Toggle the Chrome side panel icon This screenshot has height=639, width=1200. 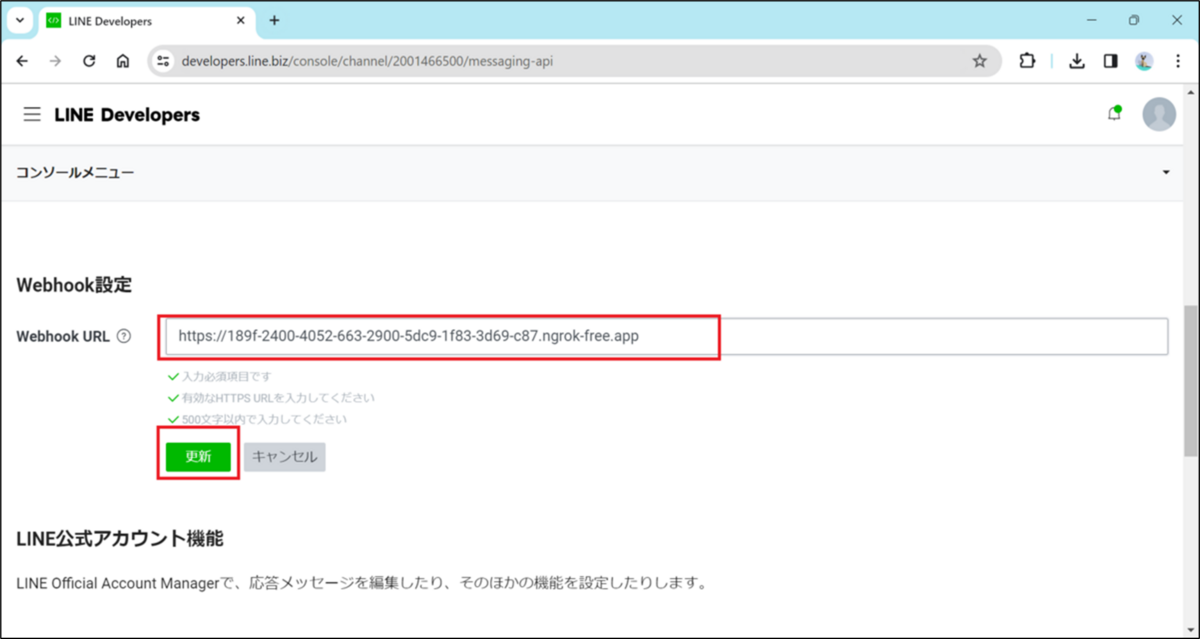coord(1110,61)
